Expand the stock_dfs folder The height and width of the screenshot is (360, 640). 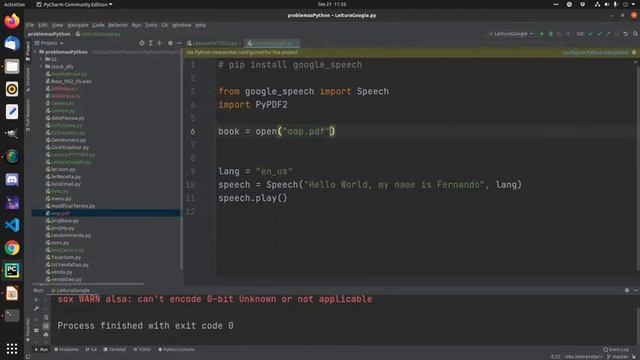(41, 67)
